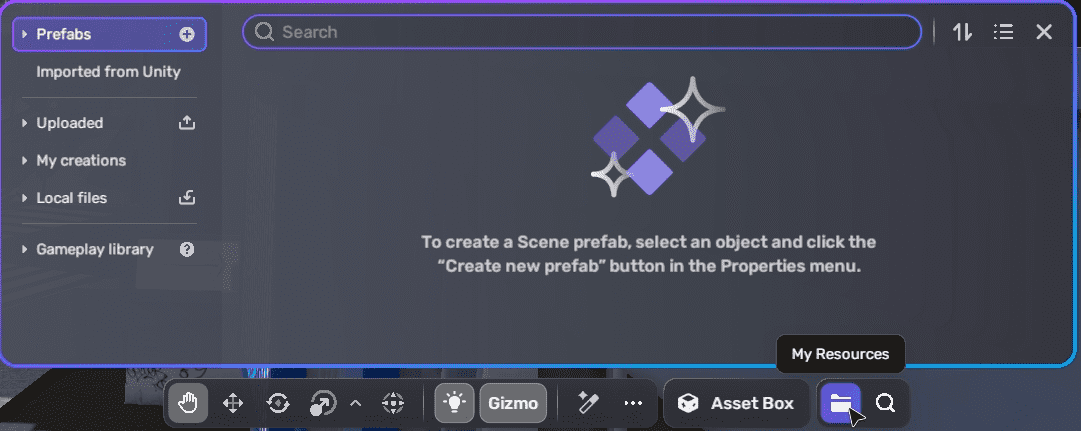Viewport: 1081px width, 431px height.
Task: Select the Hand pan tool
Action: (x=187, y=403)
